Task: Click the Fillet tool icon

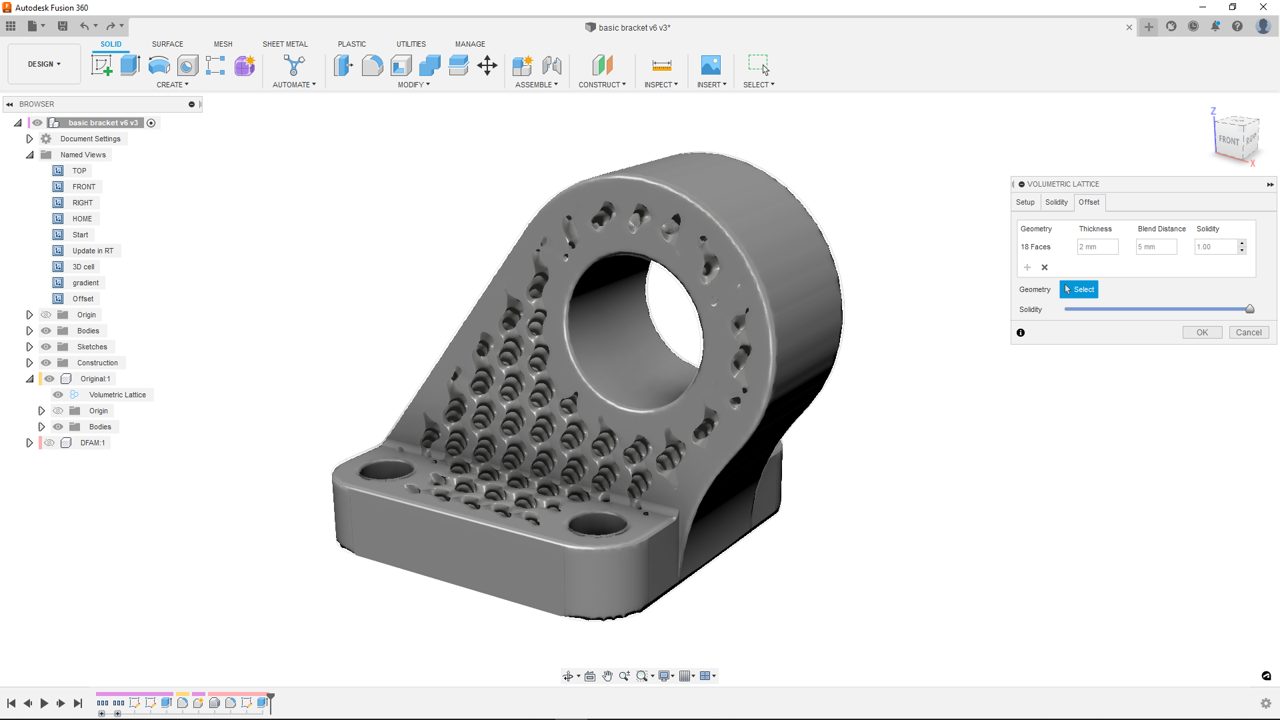Action: coord(372,66)
